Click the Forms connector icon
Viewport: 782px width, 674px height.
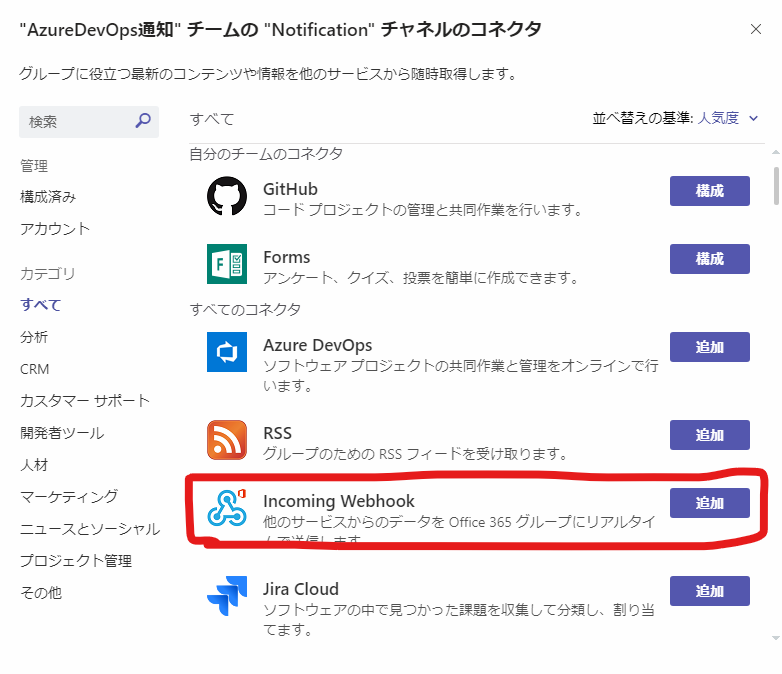pyautogui.click(x=227, y=264)
